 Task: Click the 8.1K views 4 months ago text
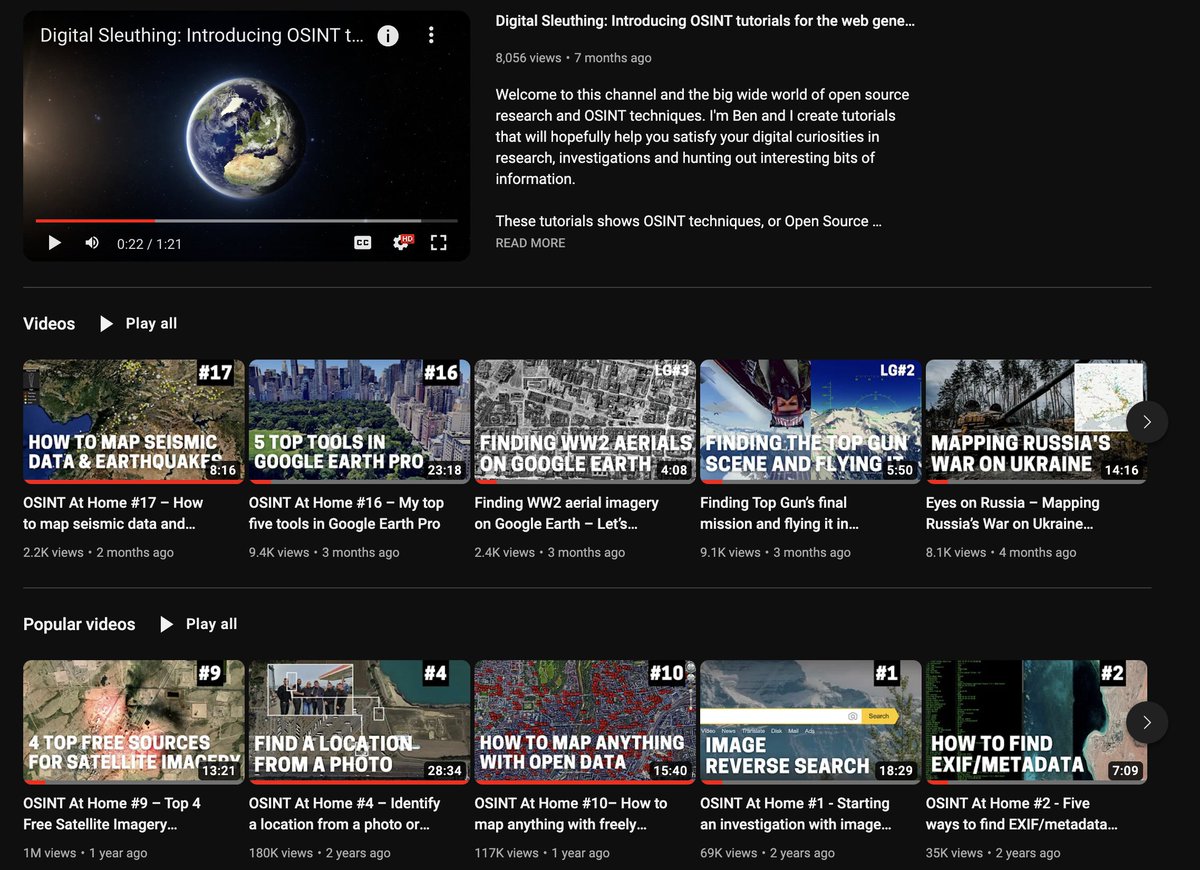[x=1001, y=552]
